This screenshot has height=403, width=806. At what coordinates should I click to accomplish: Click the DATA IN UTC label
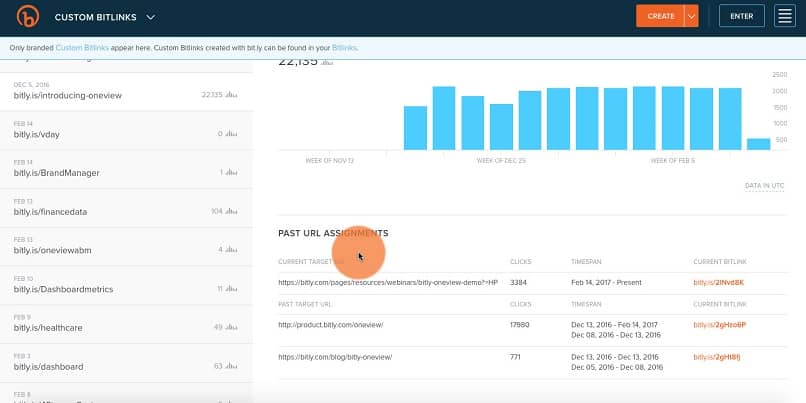click(x=764, y=186)
